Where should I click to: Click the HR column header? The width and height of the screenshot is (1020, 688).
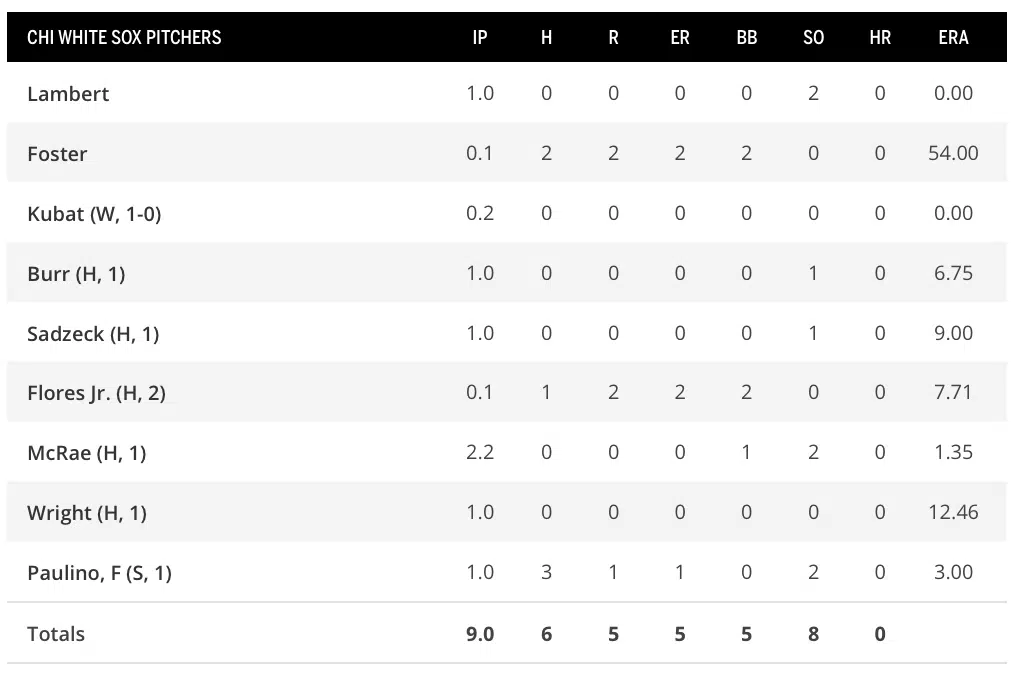(880, 38)
